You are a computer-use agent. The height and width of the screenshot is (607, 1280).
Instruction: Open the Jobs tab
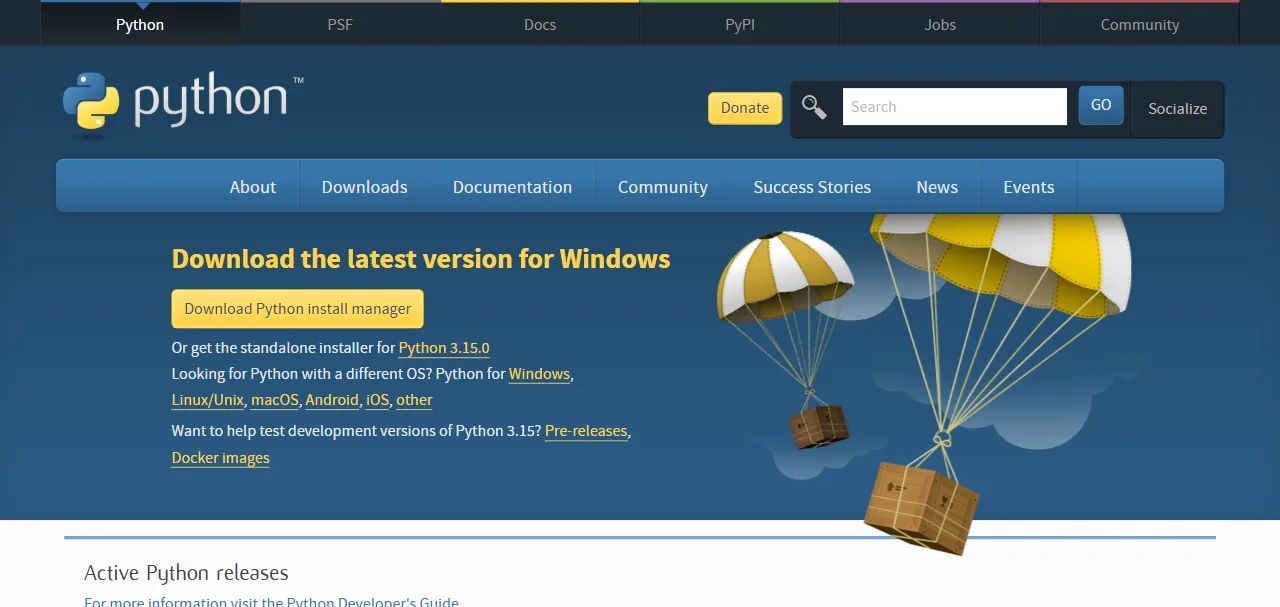[940, 24]
